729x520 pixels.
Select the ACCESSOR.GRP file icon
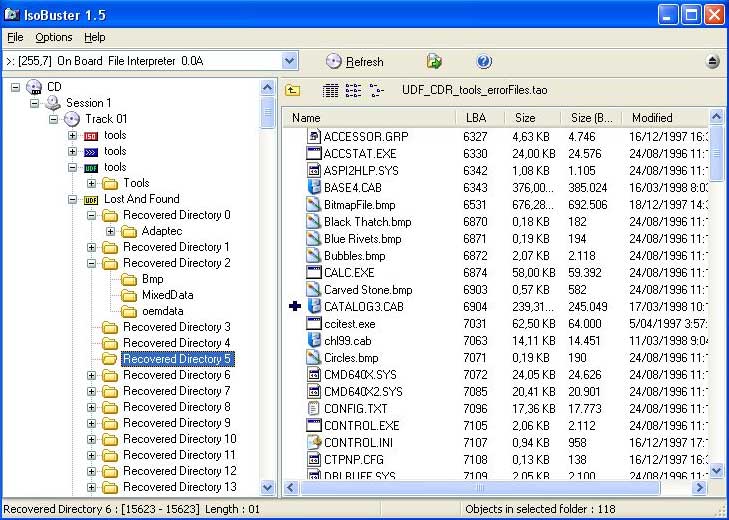coord(314,136)
